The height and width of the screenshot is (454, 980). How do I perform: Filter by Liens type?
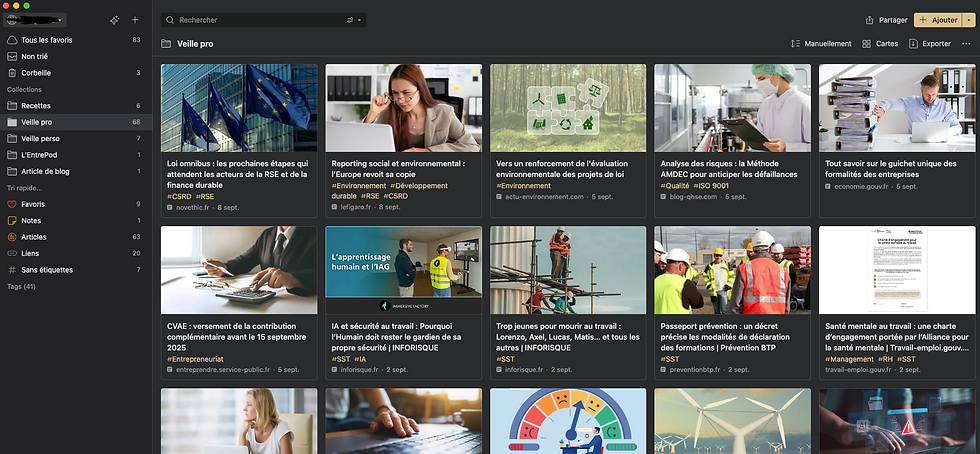76,253
